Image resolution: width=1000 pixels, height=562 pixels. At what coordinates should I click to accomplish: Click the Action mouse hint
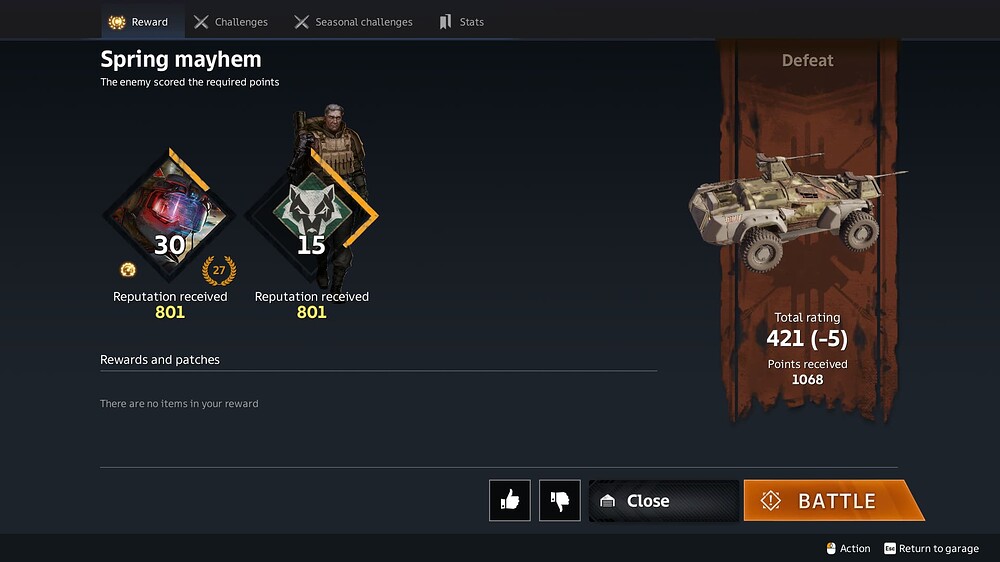[848, 549]
